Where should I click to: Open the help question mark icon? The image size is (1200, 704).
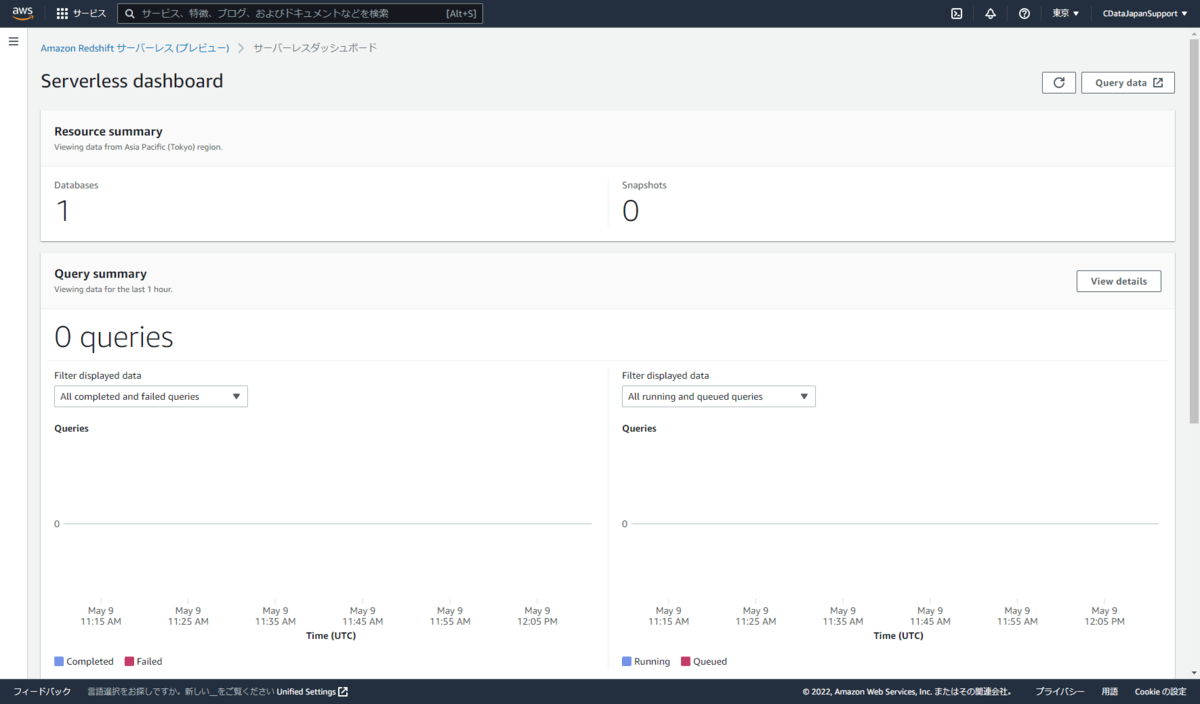click(x=1024, y=14)
